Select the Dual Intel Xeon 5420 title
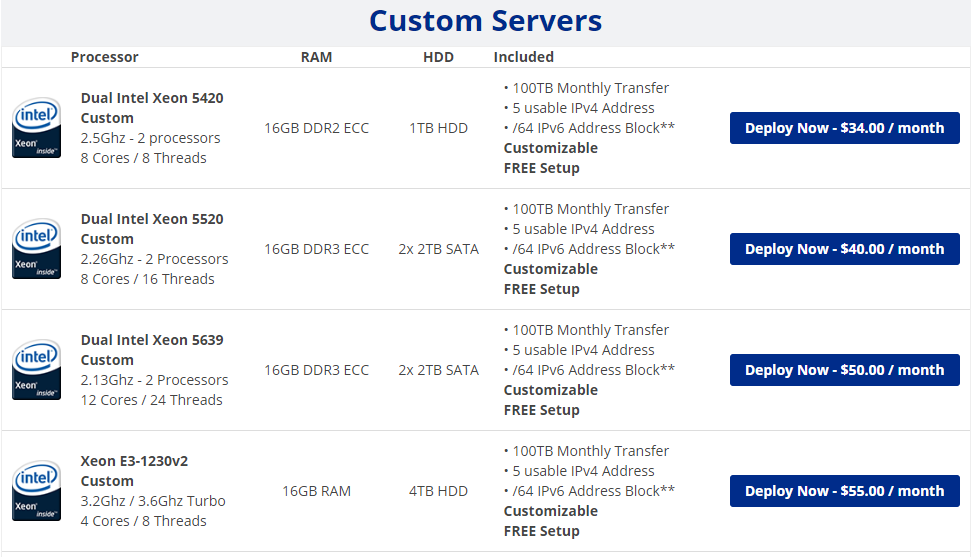The width and height of the screenshot is (980, 557). (x=152, y=98)
